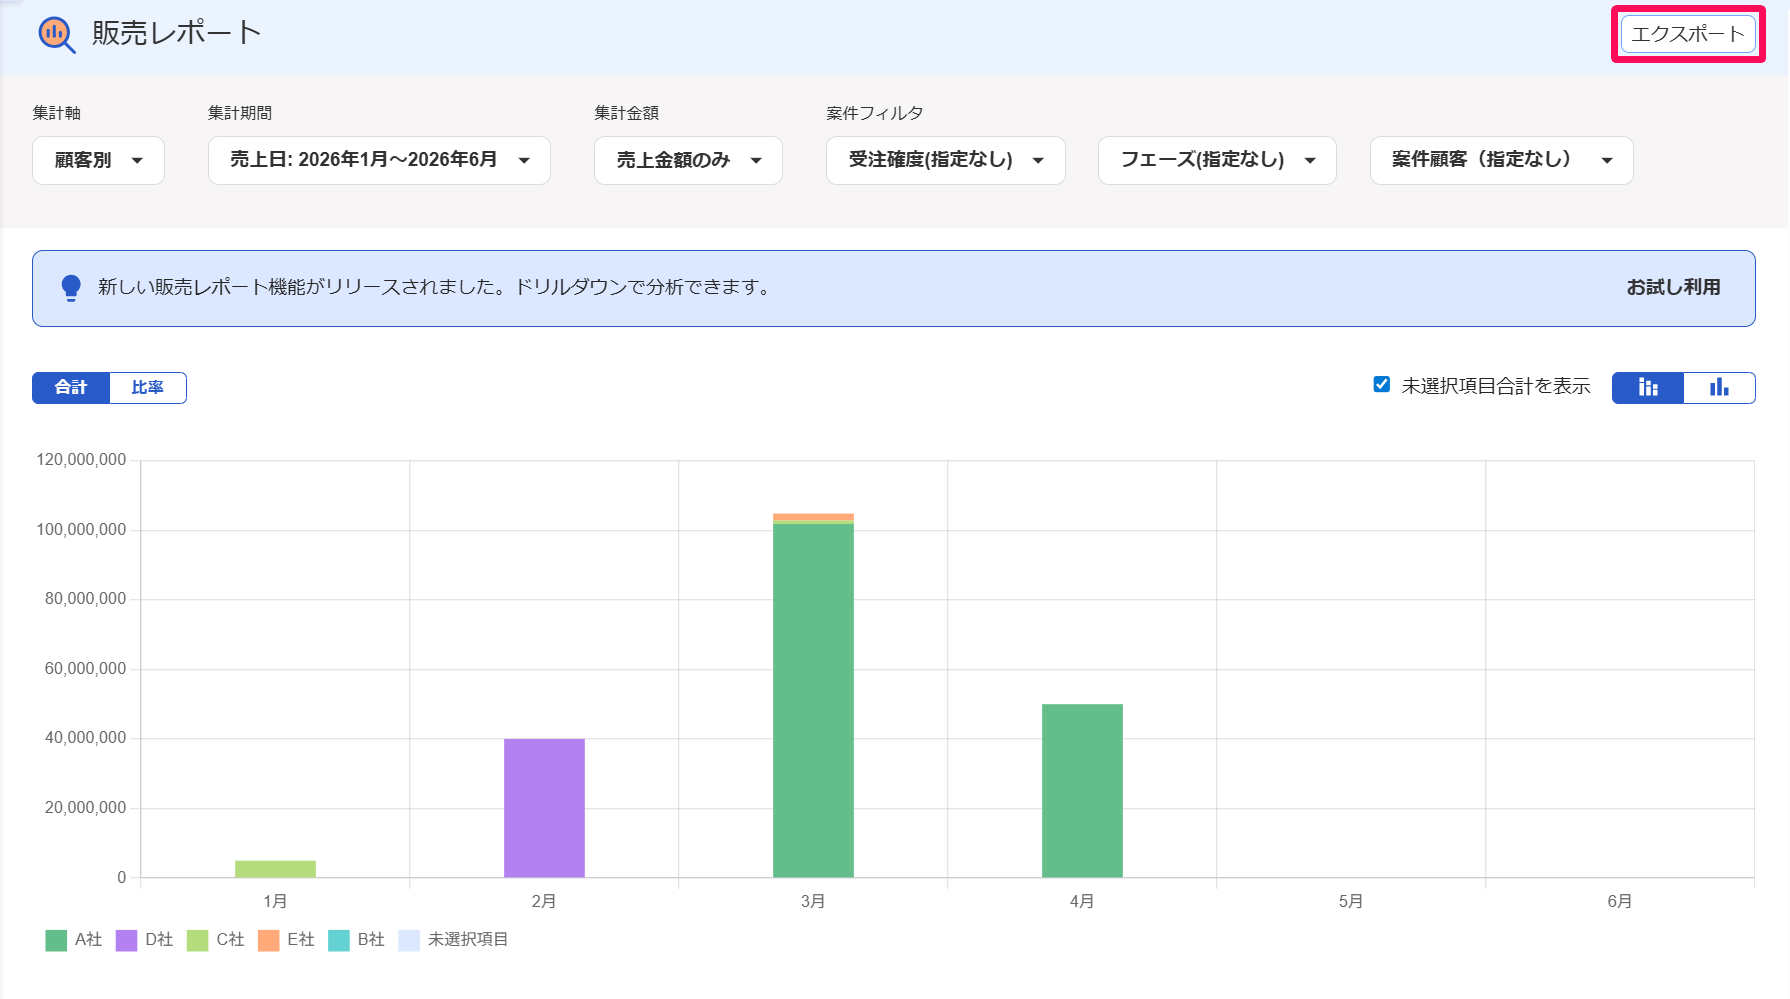Image resolution: width=1790 pixels, height=999 pixels.
Task: Click the 2月 axis label
Action: (x=544, y=901)
